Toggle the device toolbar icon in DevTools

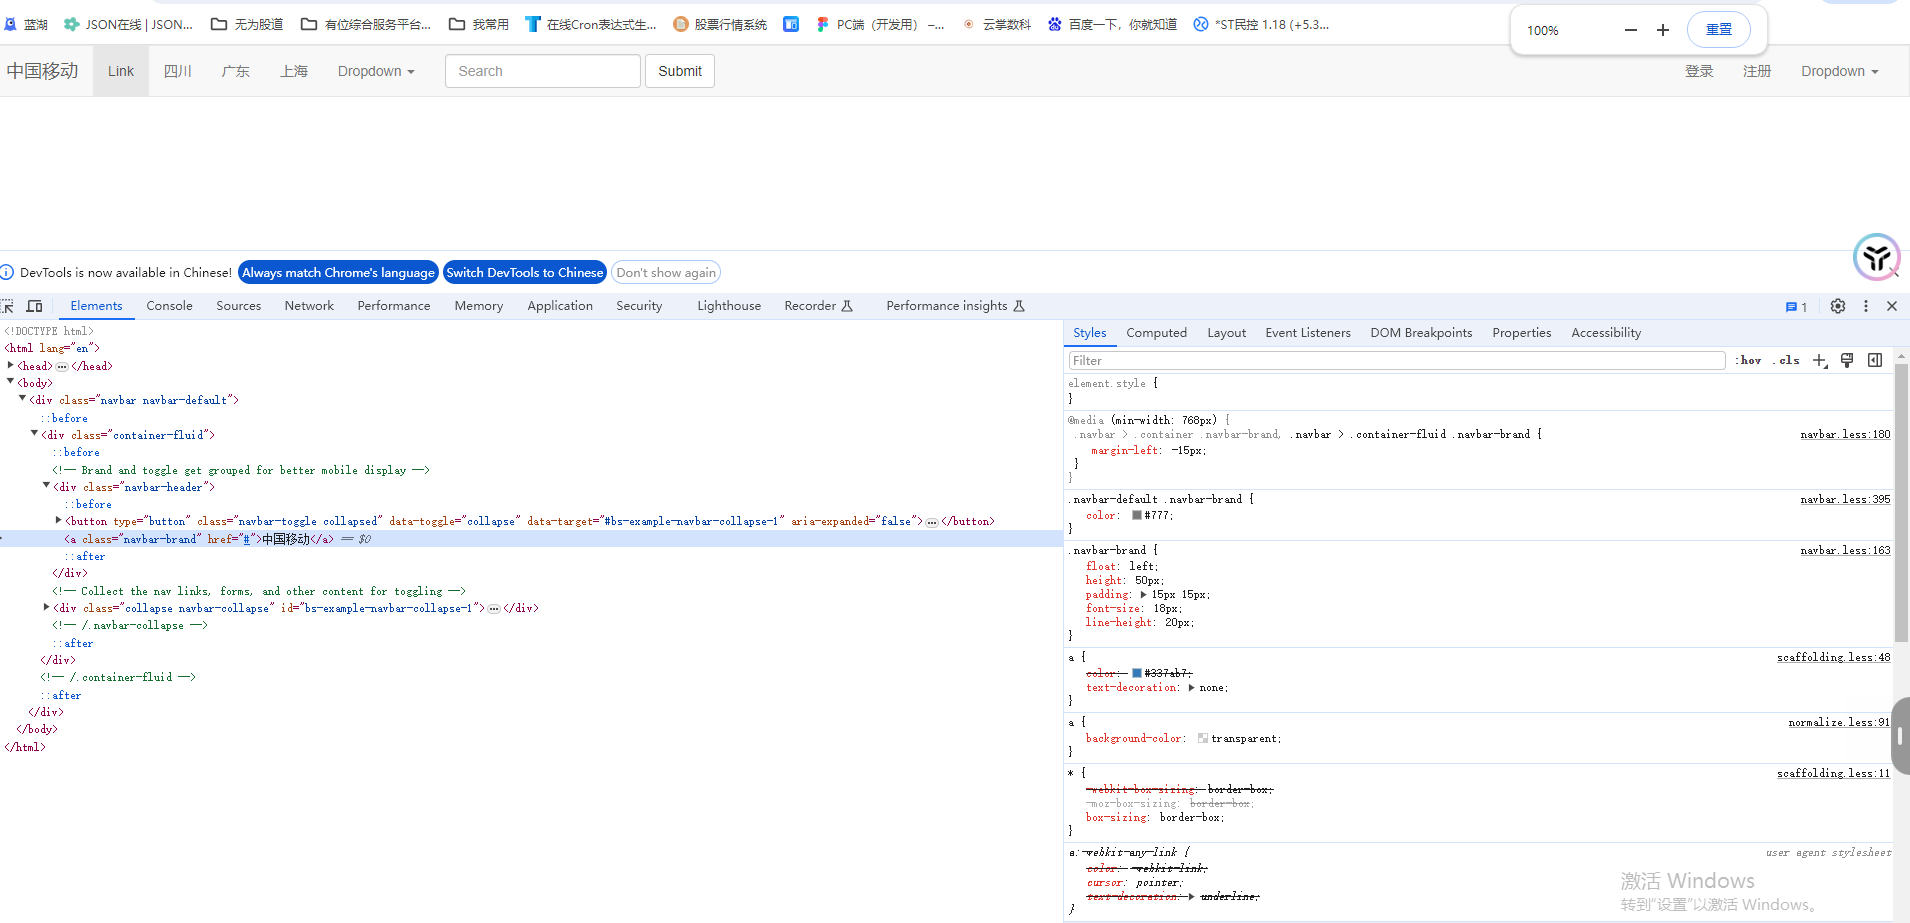pyautogui.click(x=35, y=306)
